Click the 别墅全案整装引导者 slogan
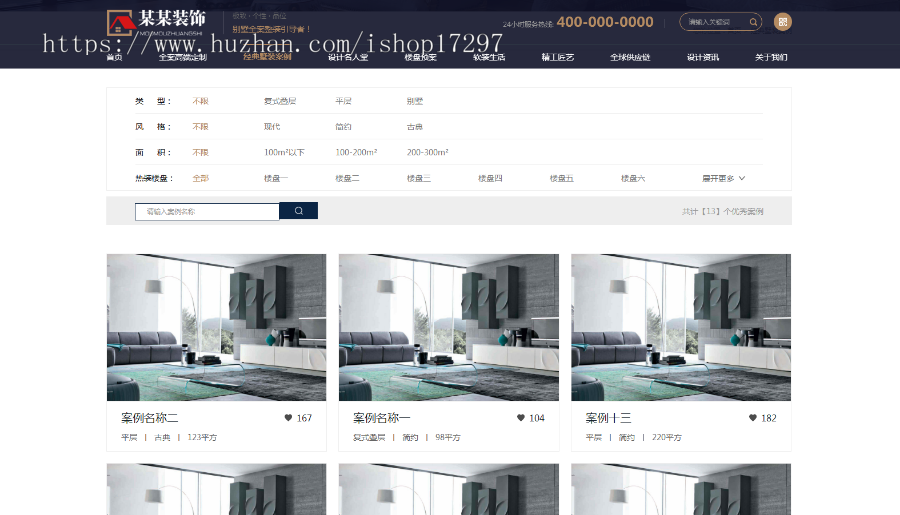The width and height of the screenshot is (900, 515). click(x=271, y=29)
